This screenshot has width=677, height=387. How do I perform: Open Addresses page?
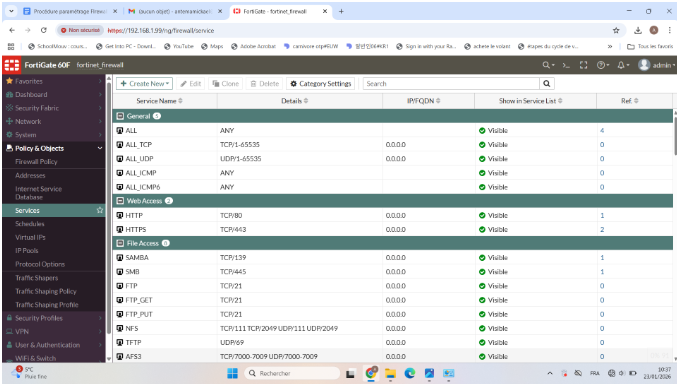pos(30,175)
